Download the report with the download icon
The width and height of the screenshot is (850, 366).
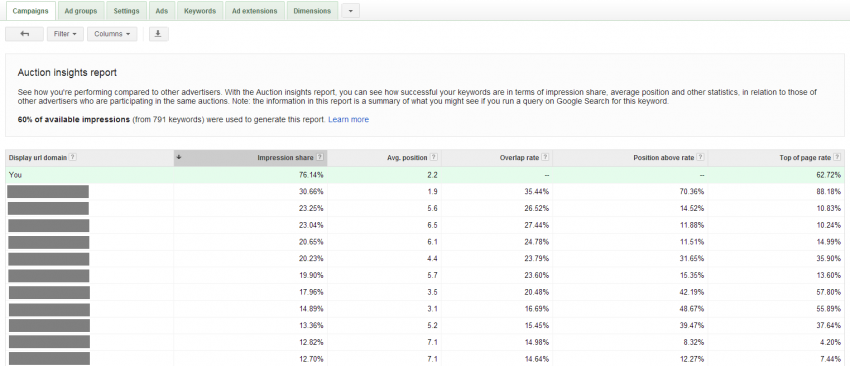(159, 34)
